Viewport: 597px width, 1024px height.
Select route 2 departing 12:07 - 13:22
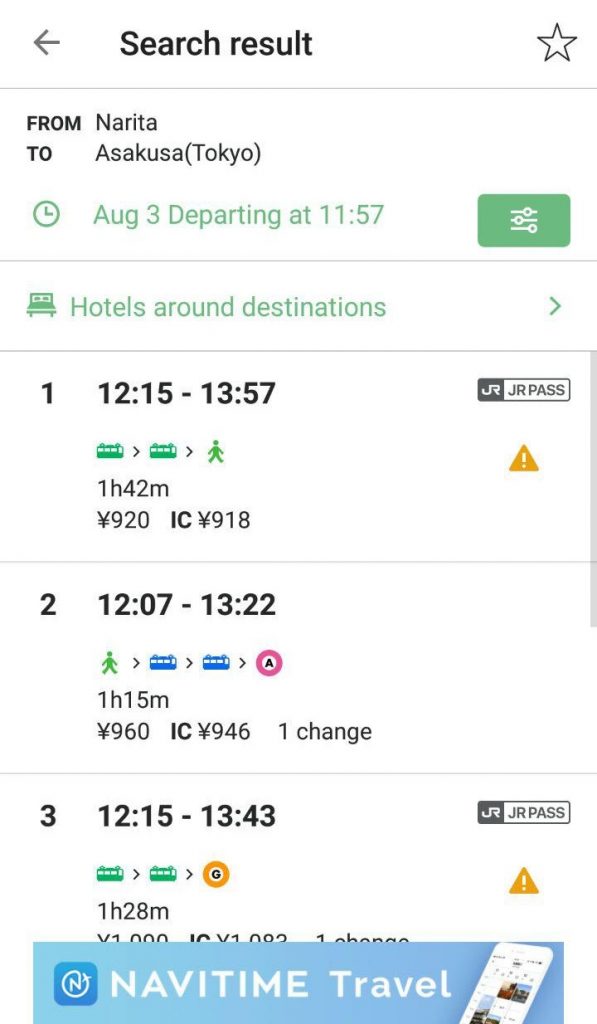click(x=298, y=667)
